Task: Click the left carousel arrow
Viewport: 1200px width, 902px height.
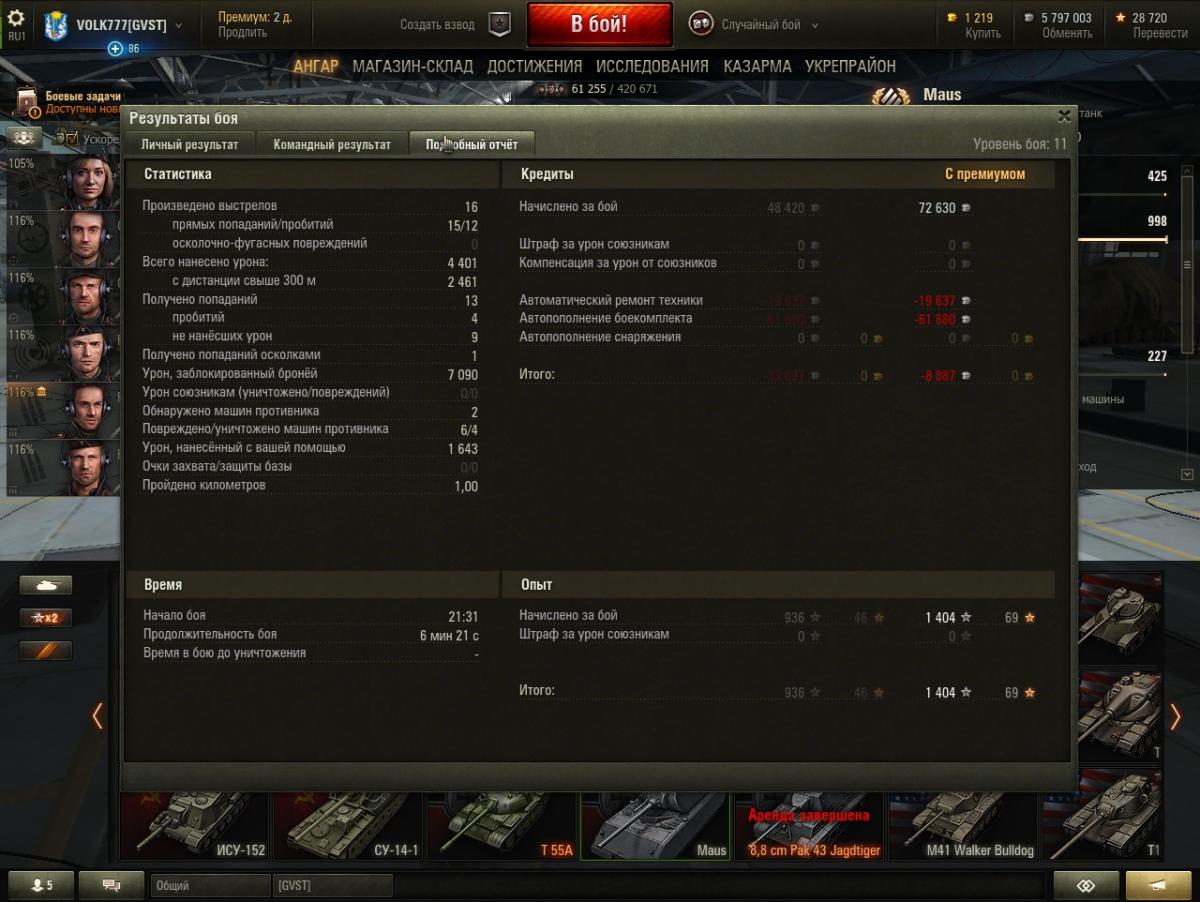Action: click(97, 716)
